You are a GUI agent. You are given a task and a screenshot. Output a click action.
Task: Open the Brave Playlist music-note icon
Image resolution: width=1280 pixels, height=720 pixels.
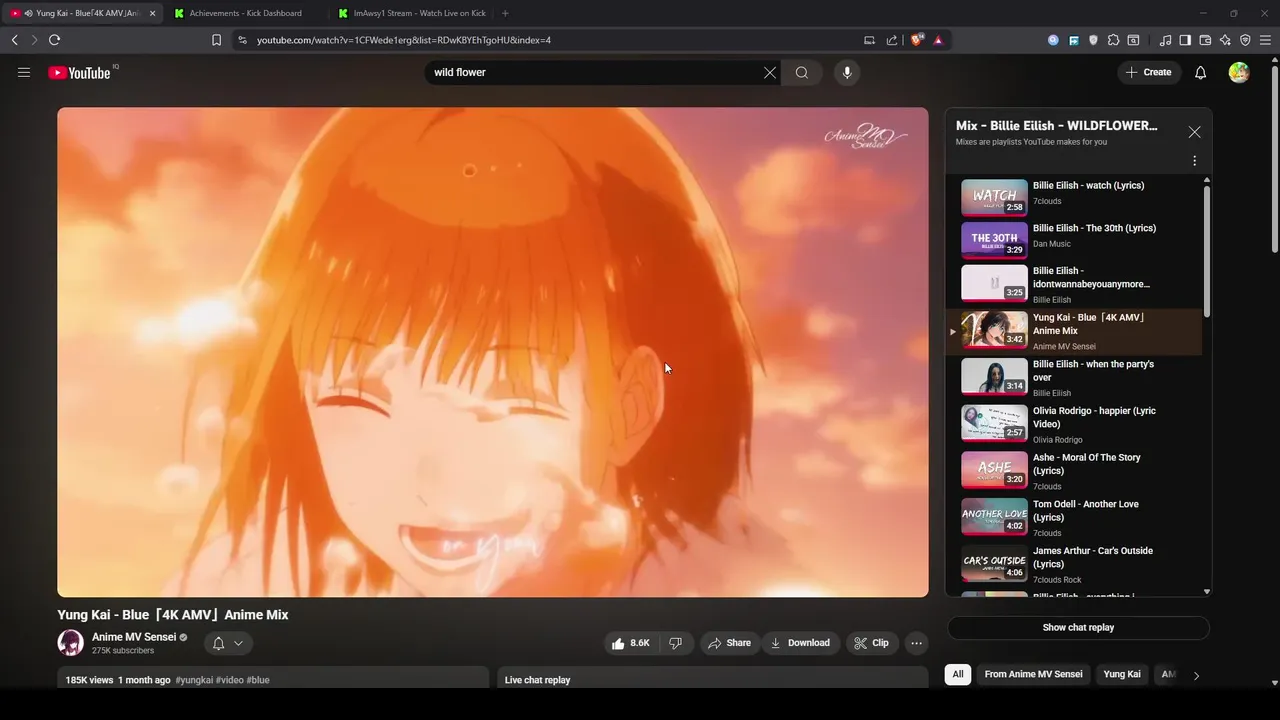coord(1165,40)
